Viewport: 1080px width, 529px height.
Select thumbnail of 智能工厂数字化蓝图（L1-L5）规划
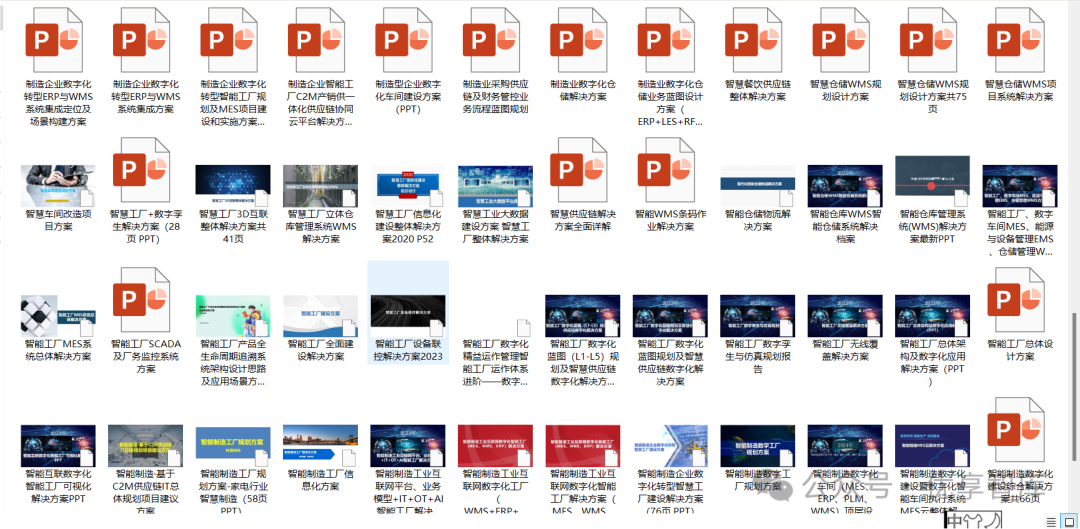coord(583,315)
